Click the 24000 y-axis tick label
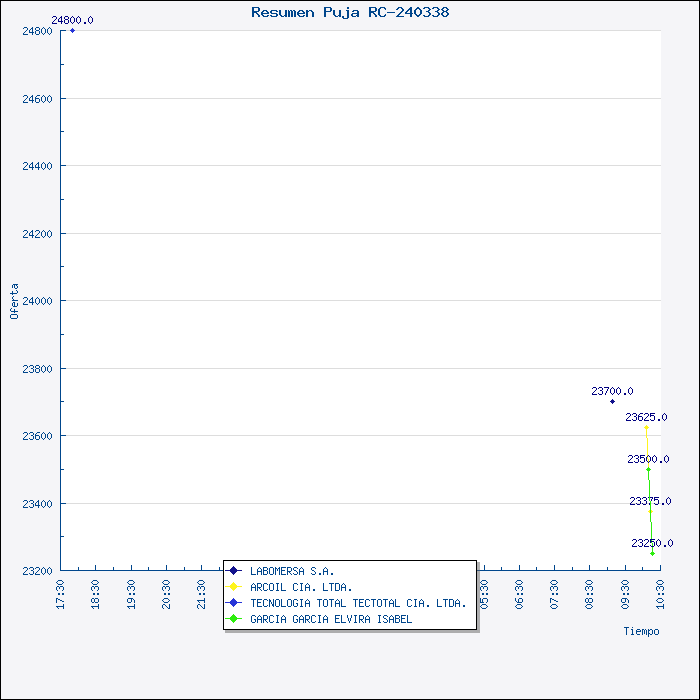The width and height of the screenshot is (700, 700). coord(37,301)
